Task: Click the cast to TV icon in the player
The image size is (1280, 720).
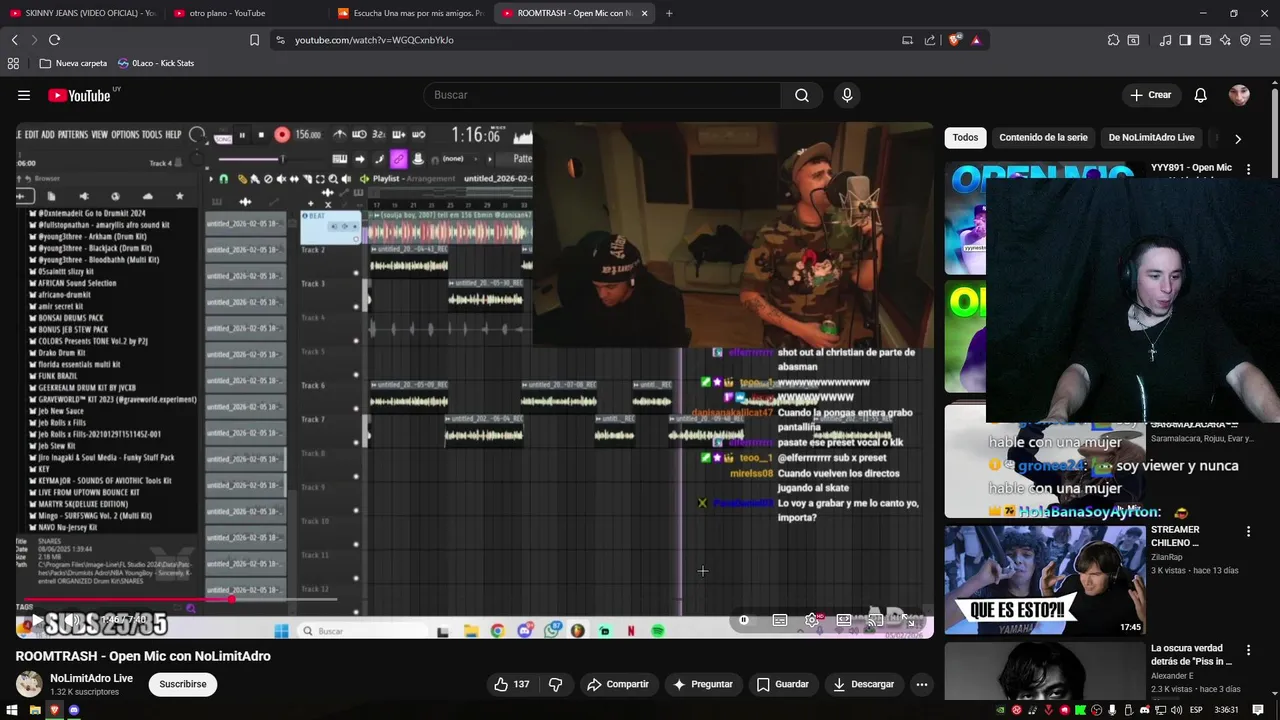Action: click(x=875, y=620)
